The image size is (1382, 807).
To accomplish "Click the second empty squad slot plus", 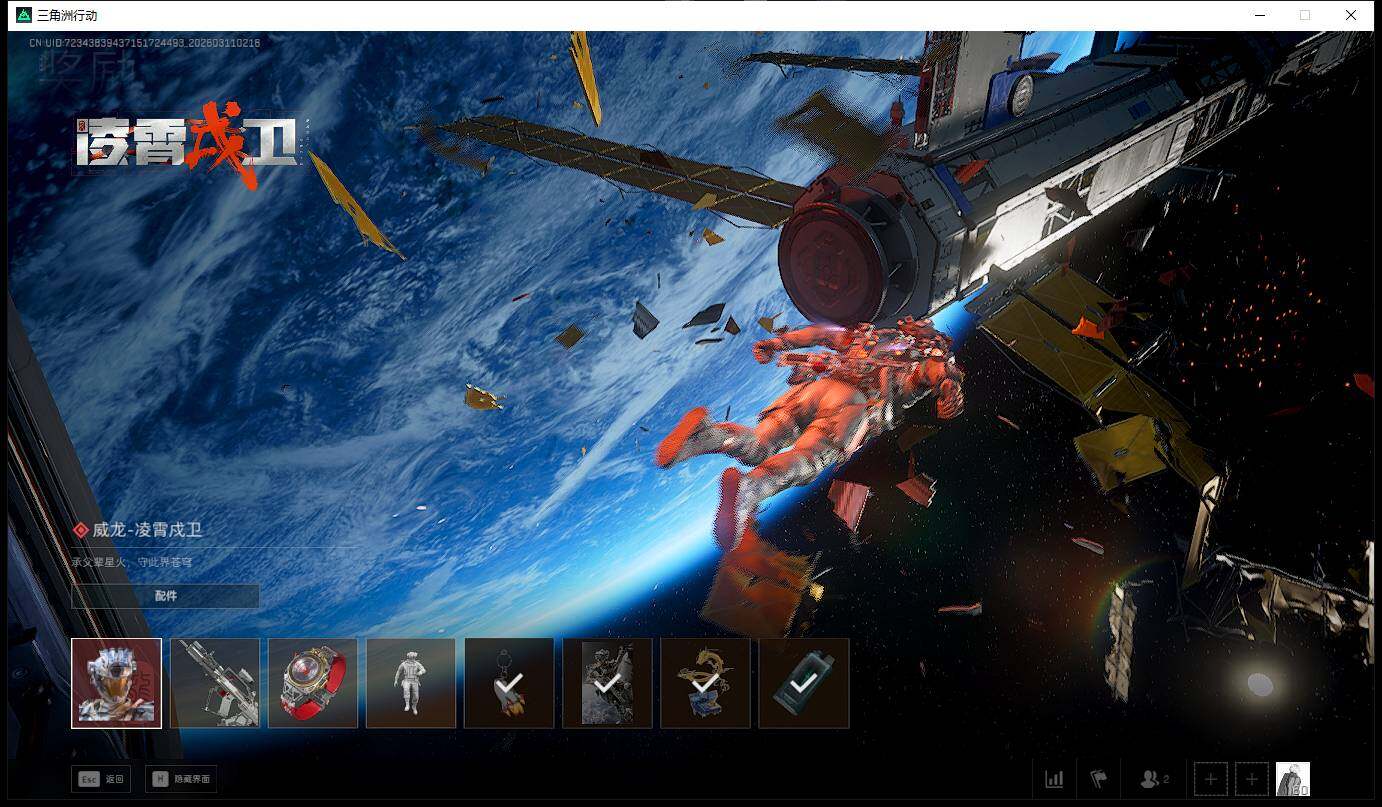I will [1251, 779].
